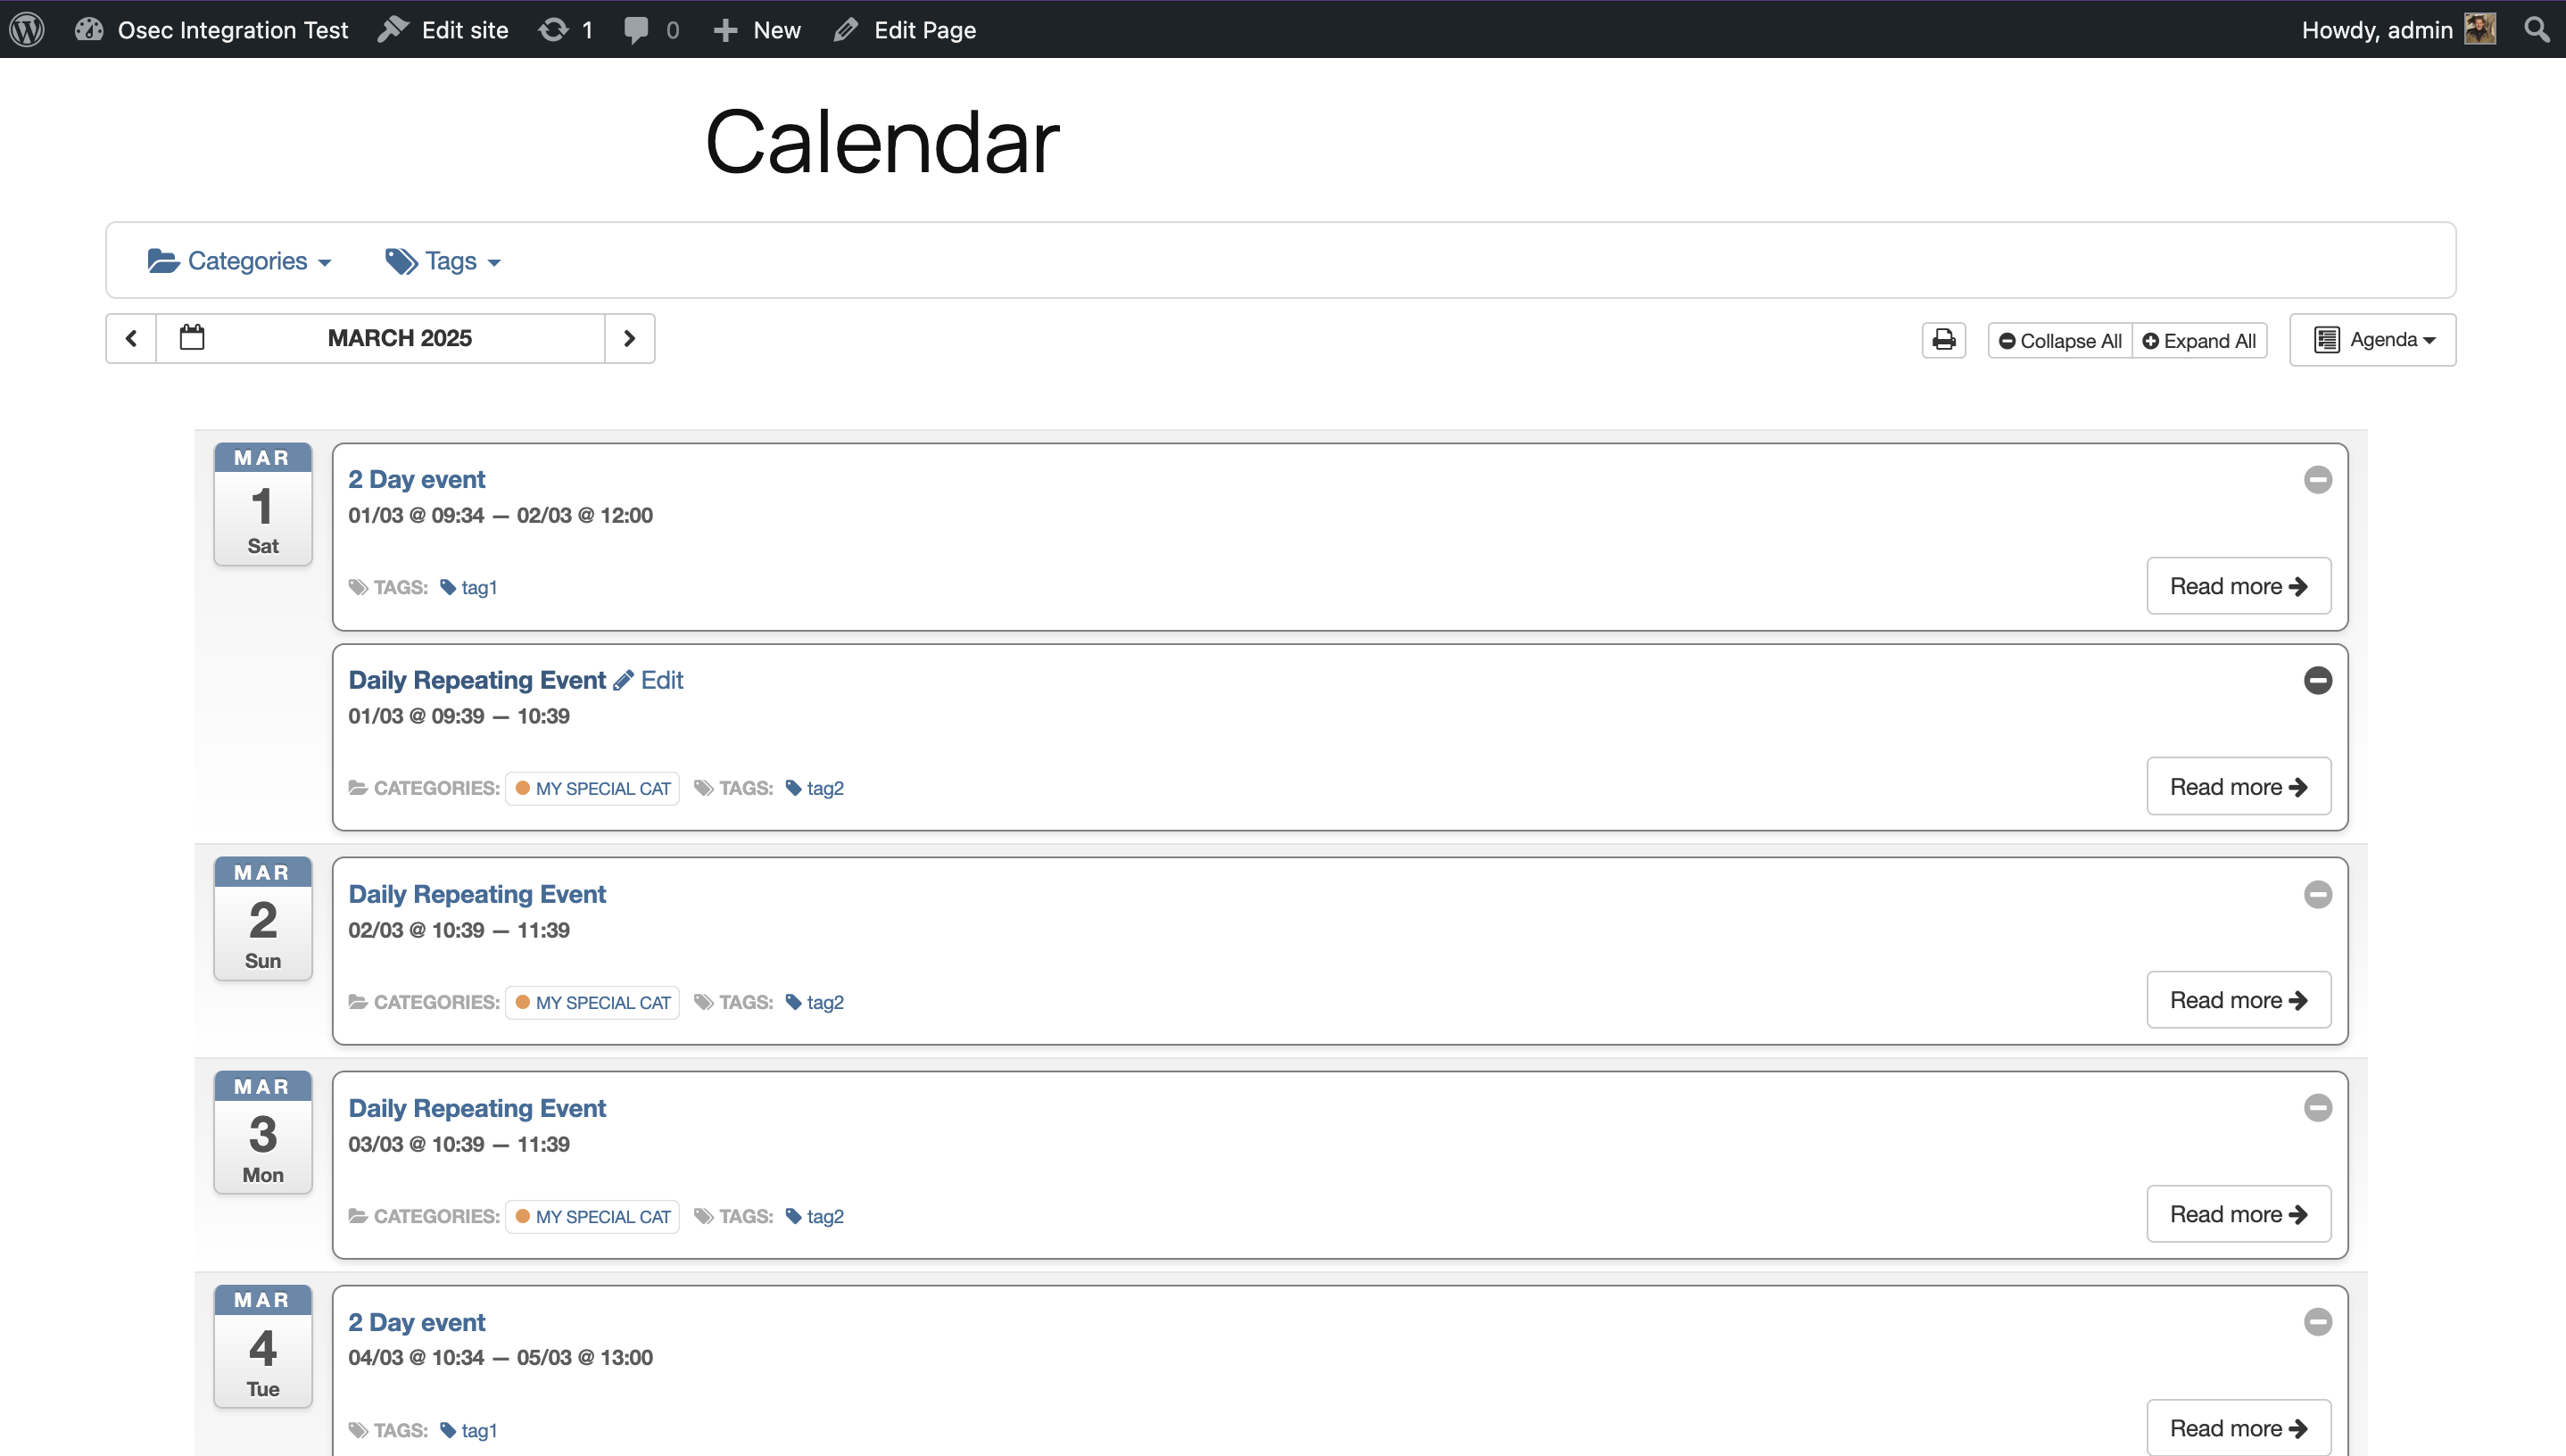Click Edit Page in the admin bar
2566x1456 pixels.
tap(905, 29)
